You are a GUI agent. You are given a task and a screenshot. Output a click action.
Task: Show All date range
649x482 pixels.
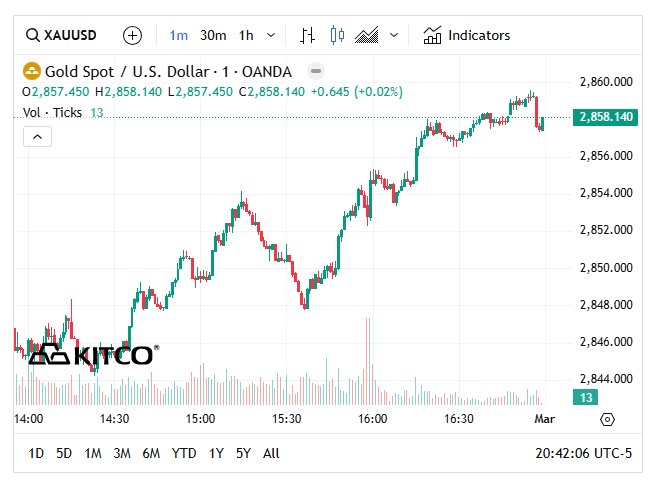[271, 453]
